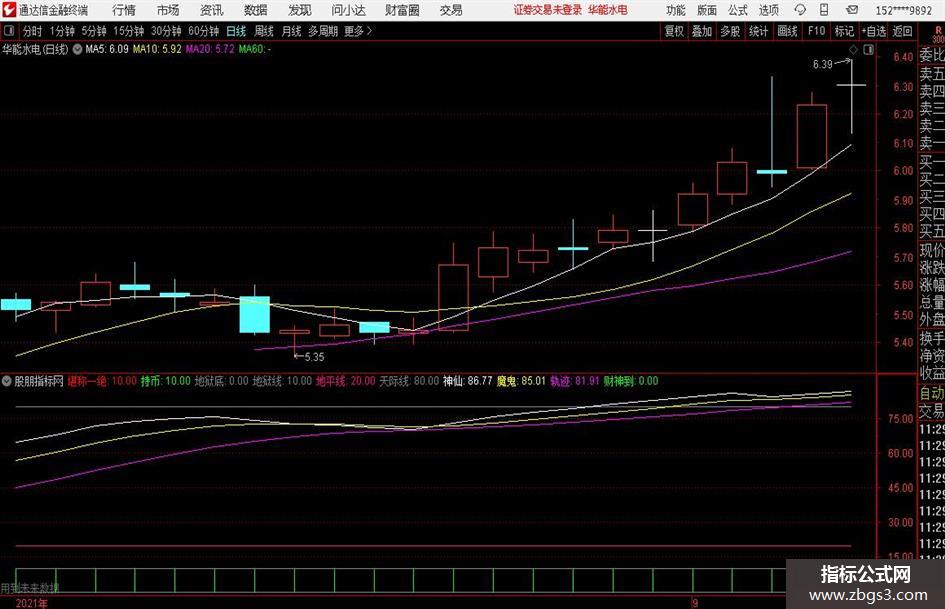Click the diamond icon at chart top-right
Viewport: 945px width, 609px height.
tap(853, 49)
